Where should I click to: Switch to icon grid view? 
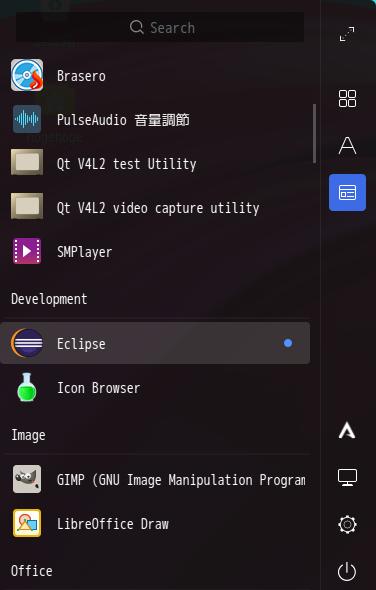pos(347,99)
